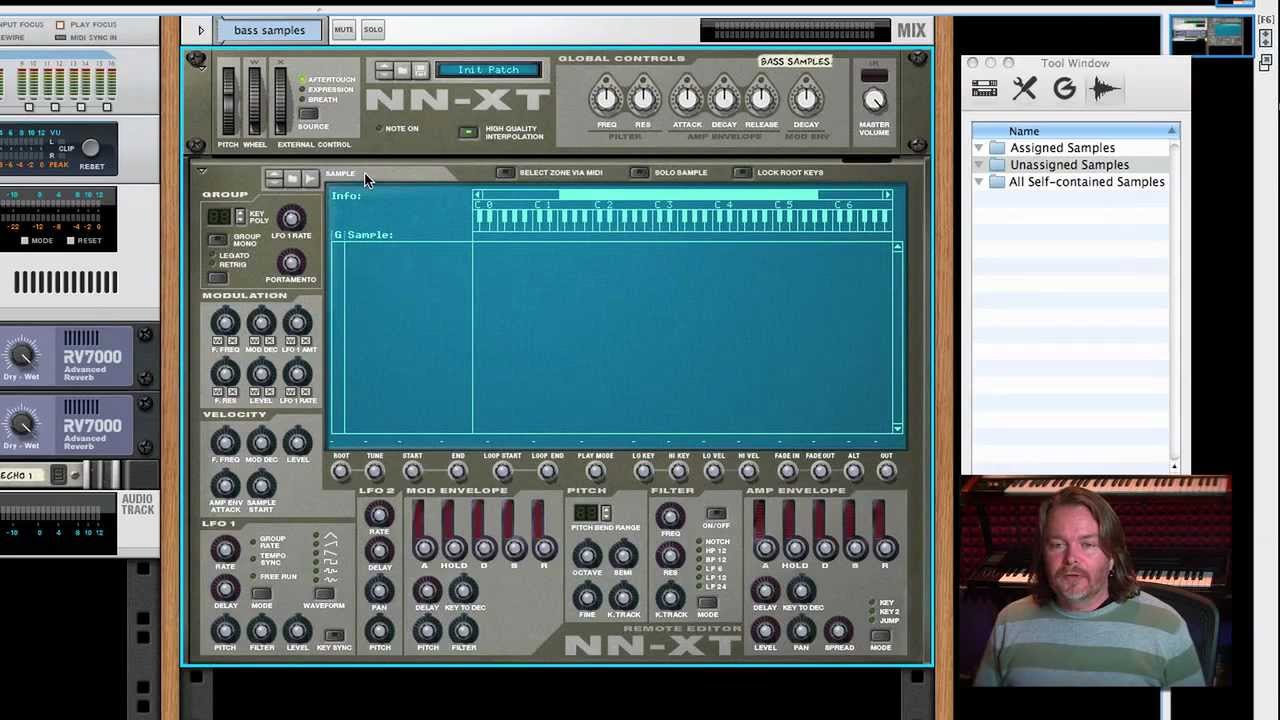
Task: Click the Amp Envelope R fader
Action: 885,547
